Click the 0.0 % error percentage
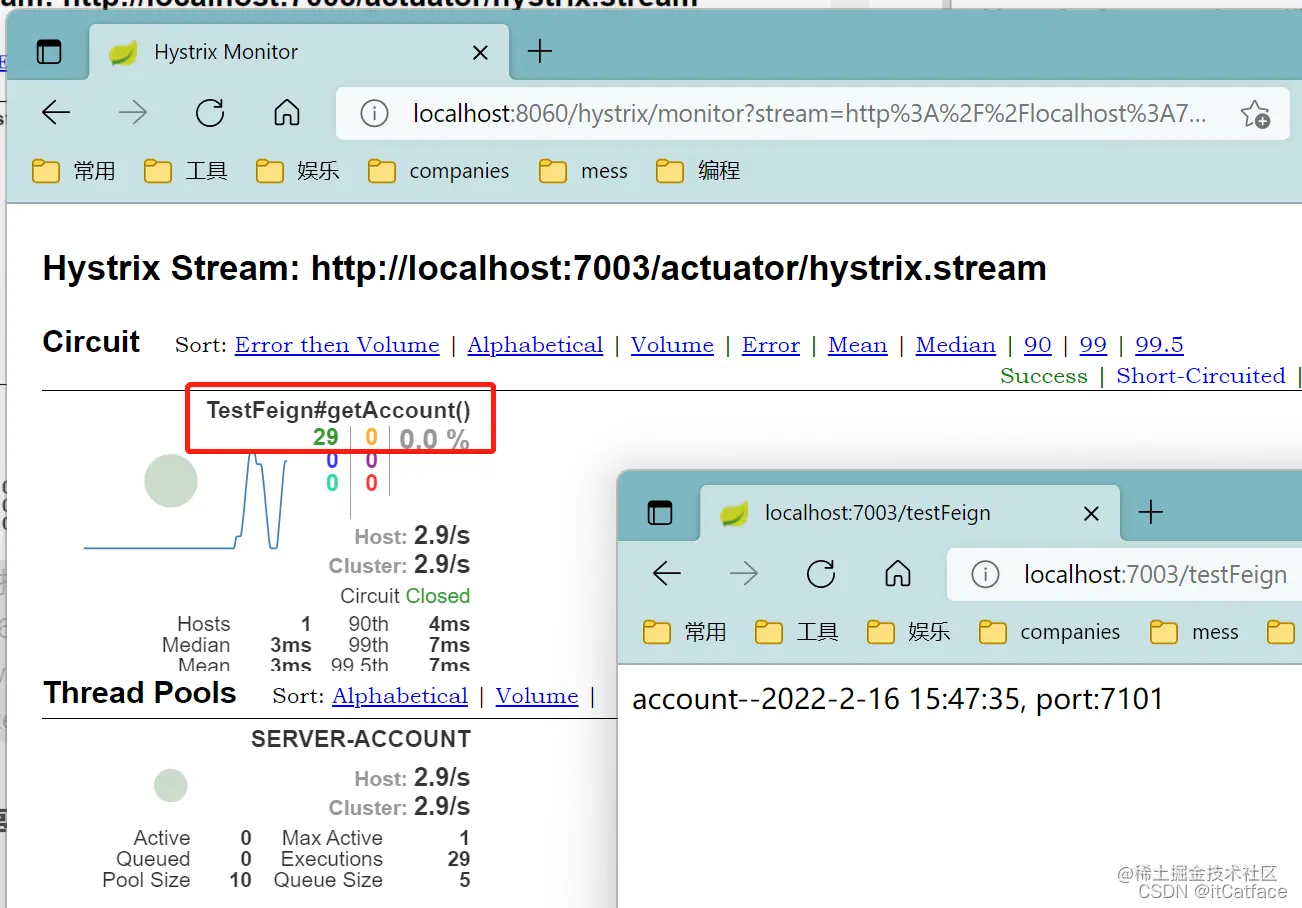This screenshot has width=1302, height=908. coord(434,439)
